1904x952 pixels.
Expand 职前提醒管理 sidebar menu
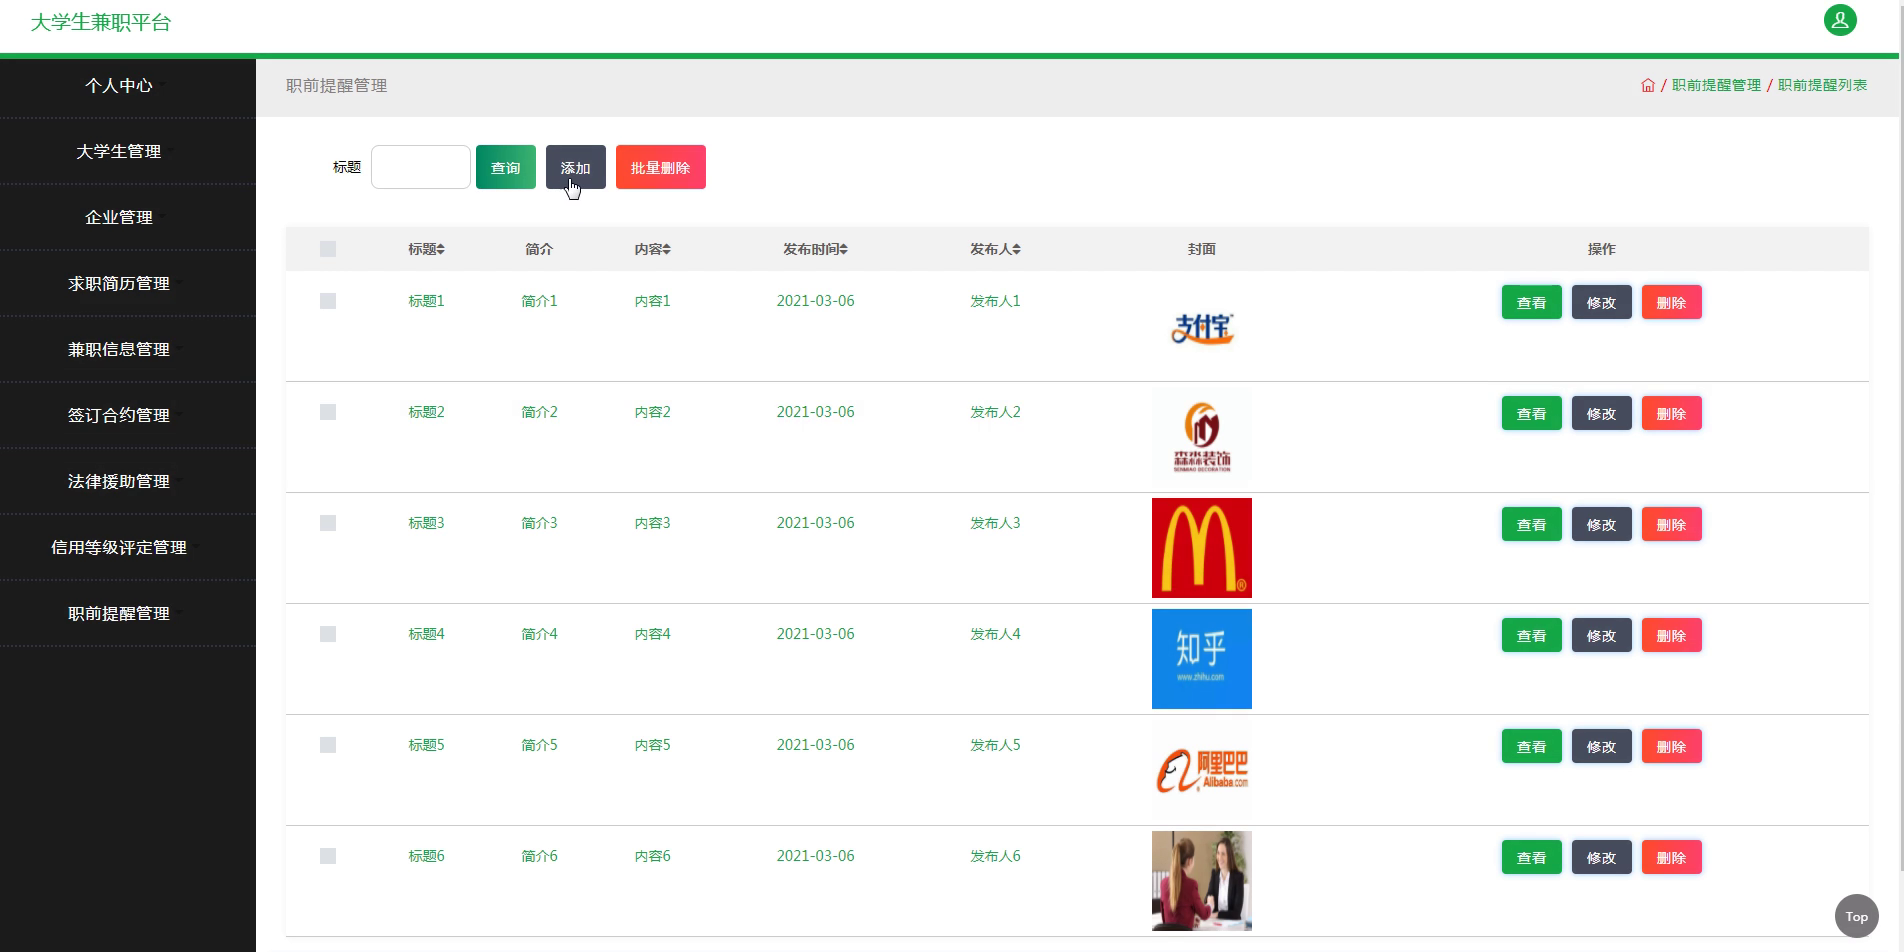(128, 614)
